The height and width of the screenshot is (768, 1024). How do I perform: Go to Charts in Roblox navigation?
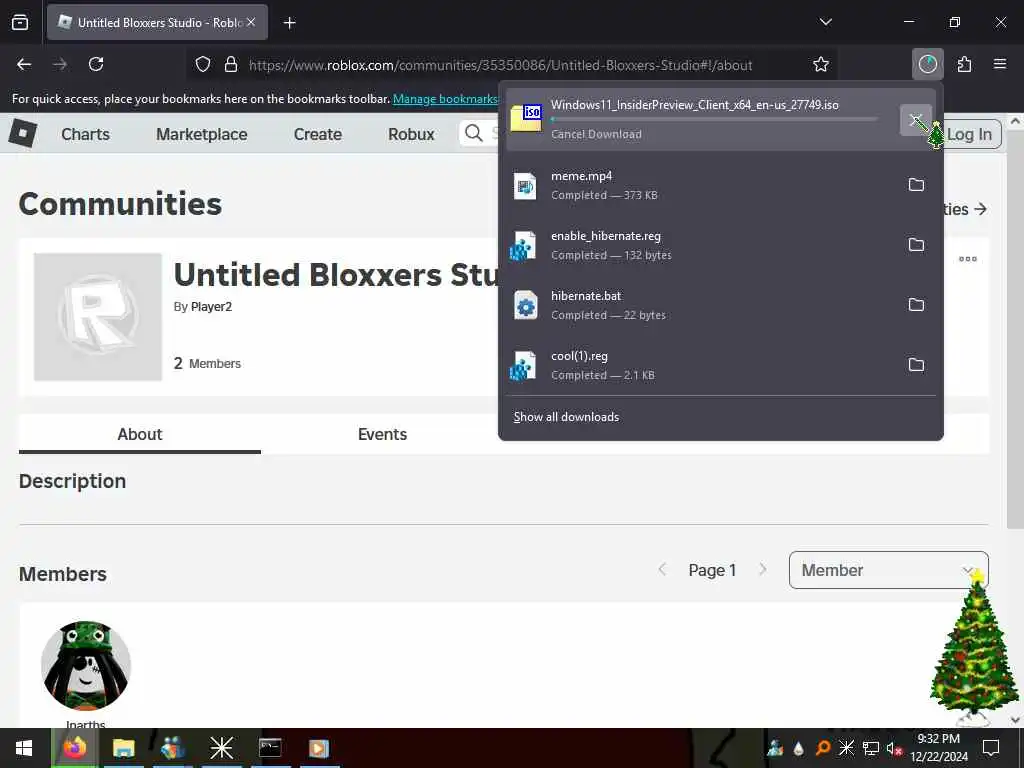[86, 134]
